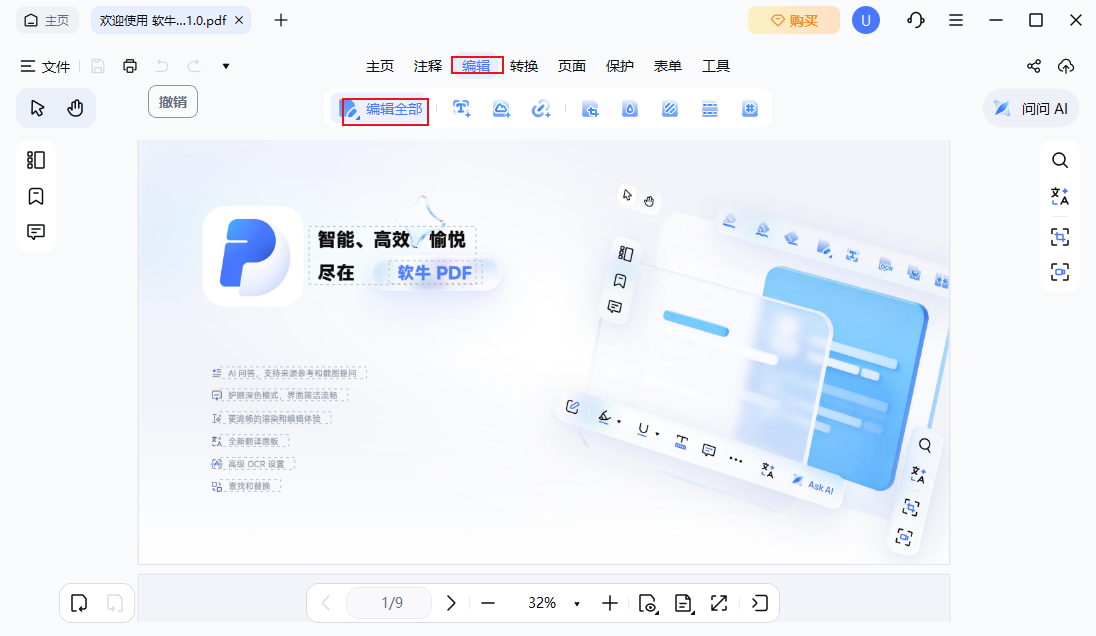Click the share icon
The width and height of the screenshot is (1096, 636).
coord(1034,66)
